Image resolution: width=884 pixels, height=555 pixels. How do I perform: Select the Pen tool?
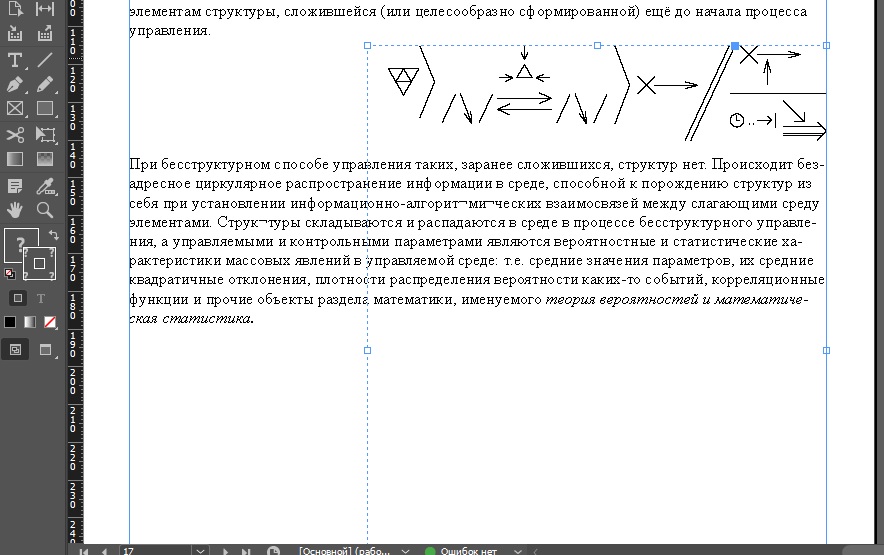(15, 84)
